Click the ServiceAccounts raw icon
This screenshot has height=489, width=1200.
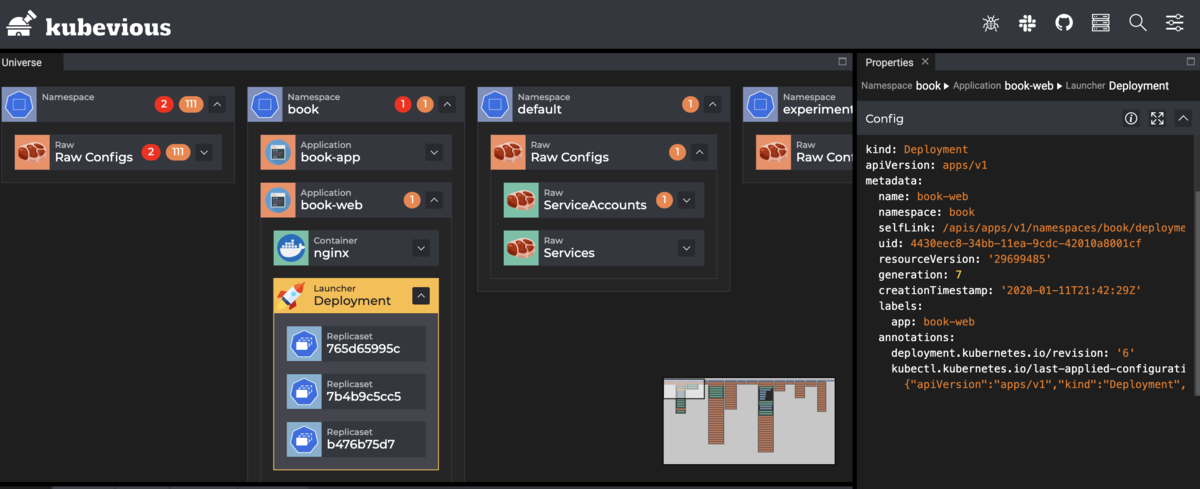(x=520, y=200)
